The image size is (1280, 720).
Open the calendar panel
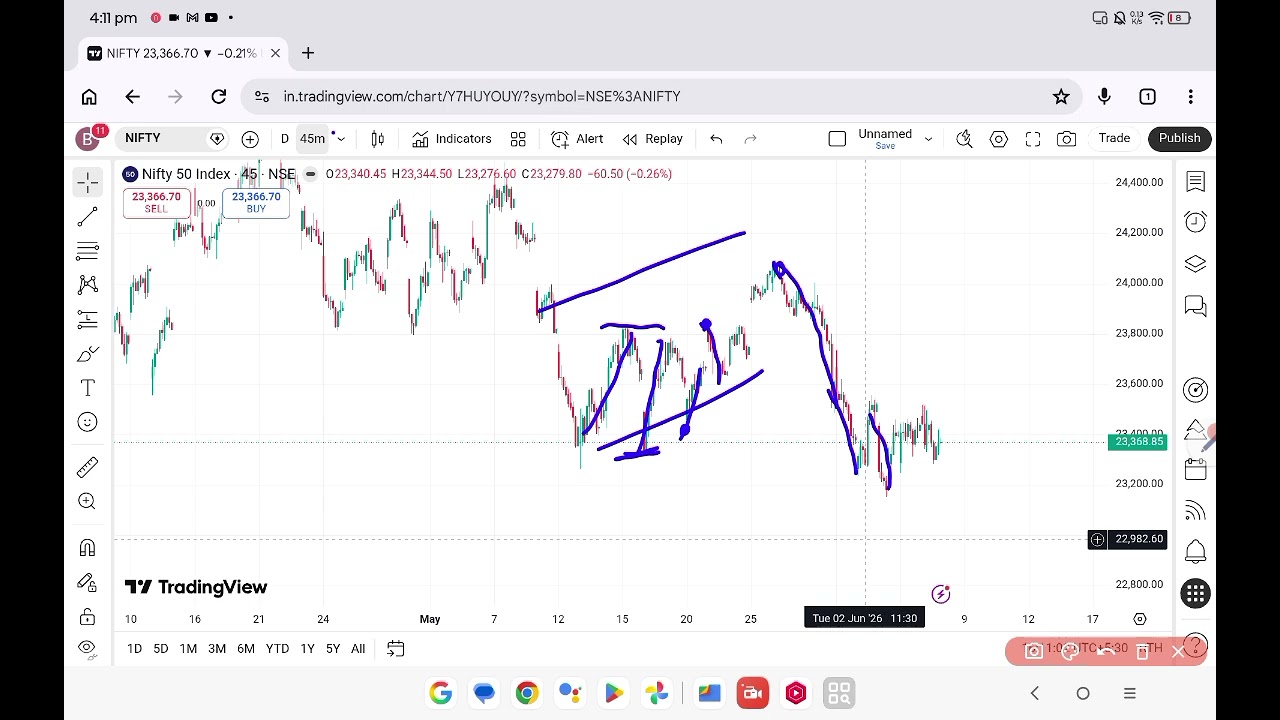(1195, 469)
